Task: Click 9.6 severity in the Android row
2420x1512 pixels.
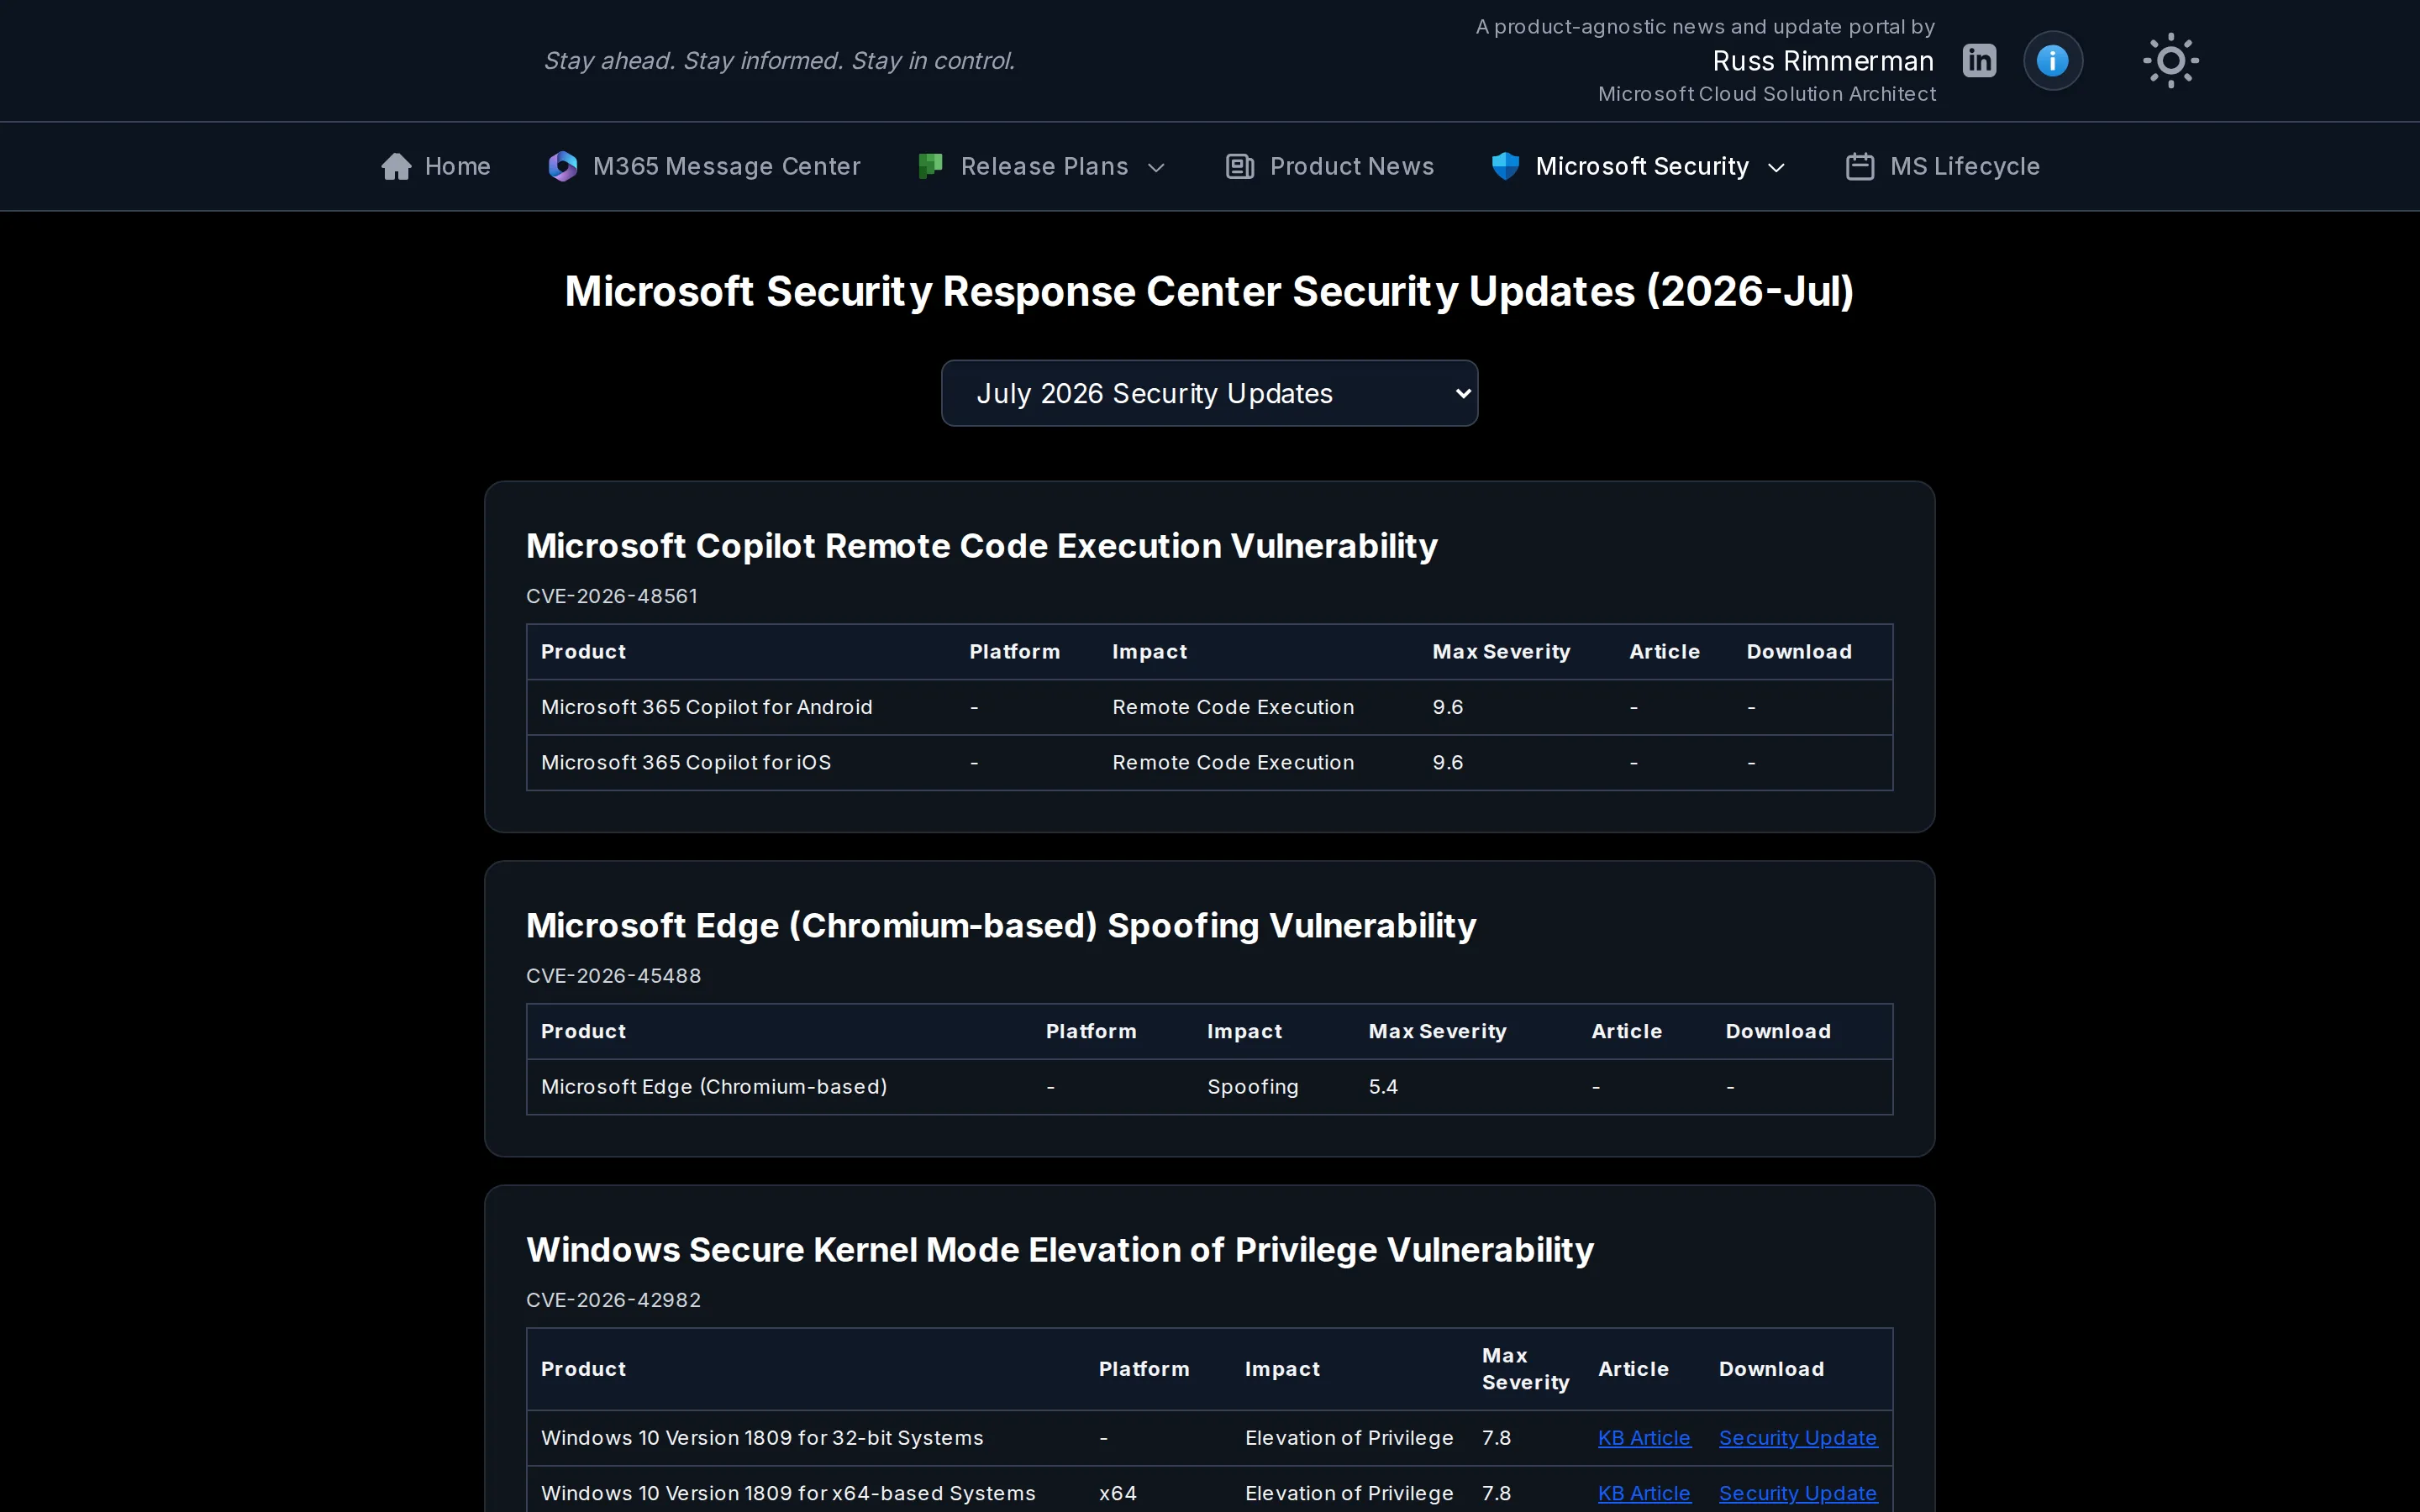Action: tap(1447, 707)
